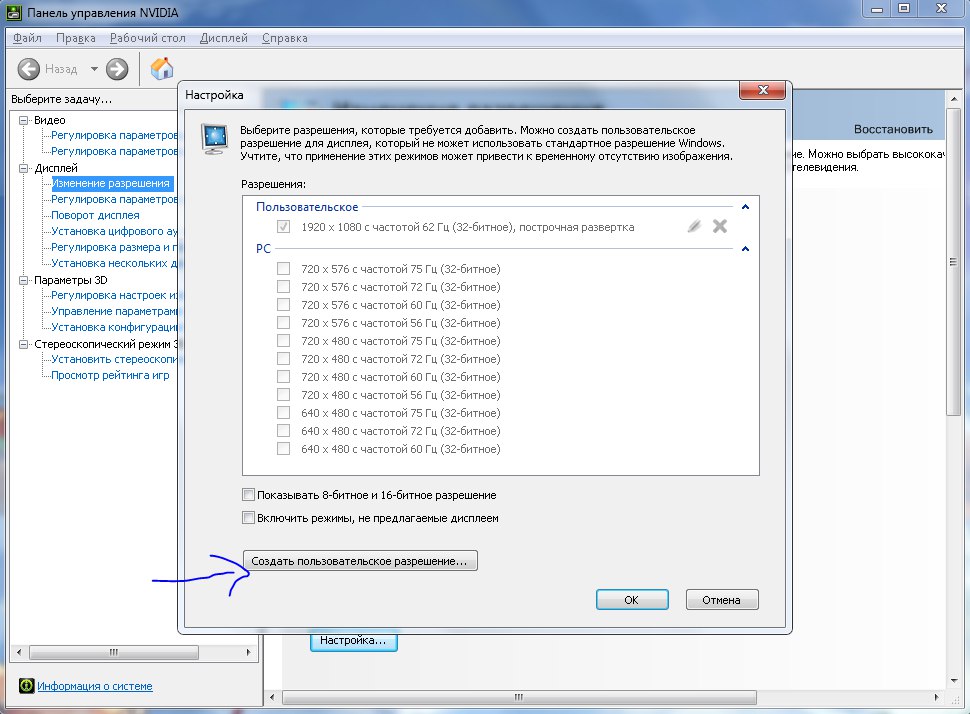Go to the Home house icon

(x=161, y=68)
